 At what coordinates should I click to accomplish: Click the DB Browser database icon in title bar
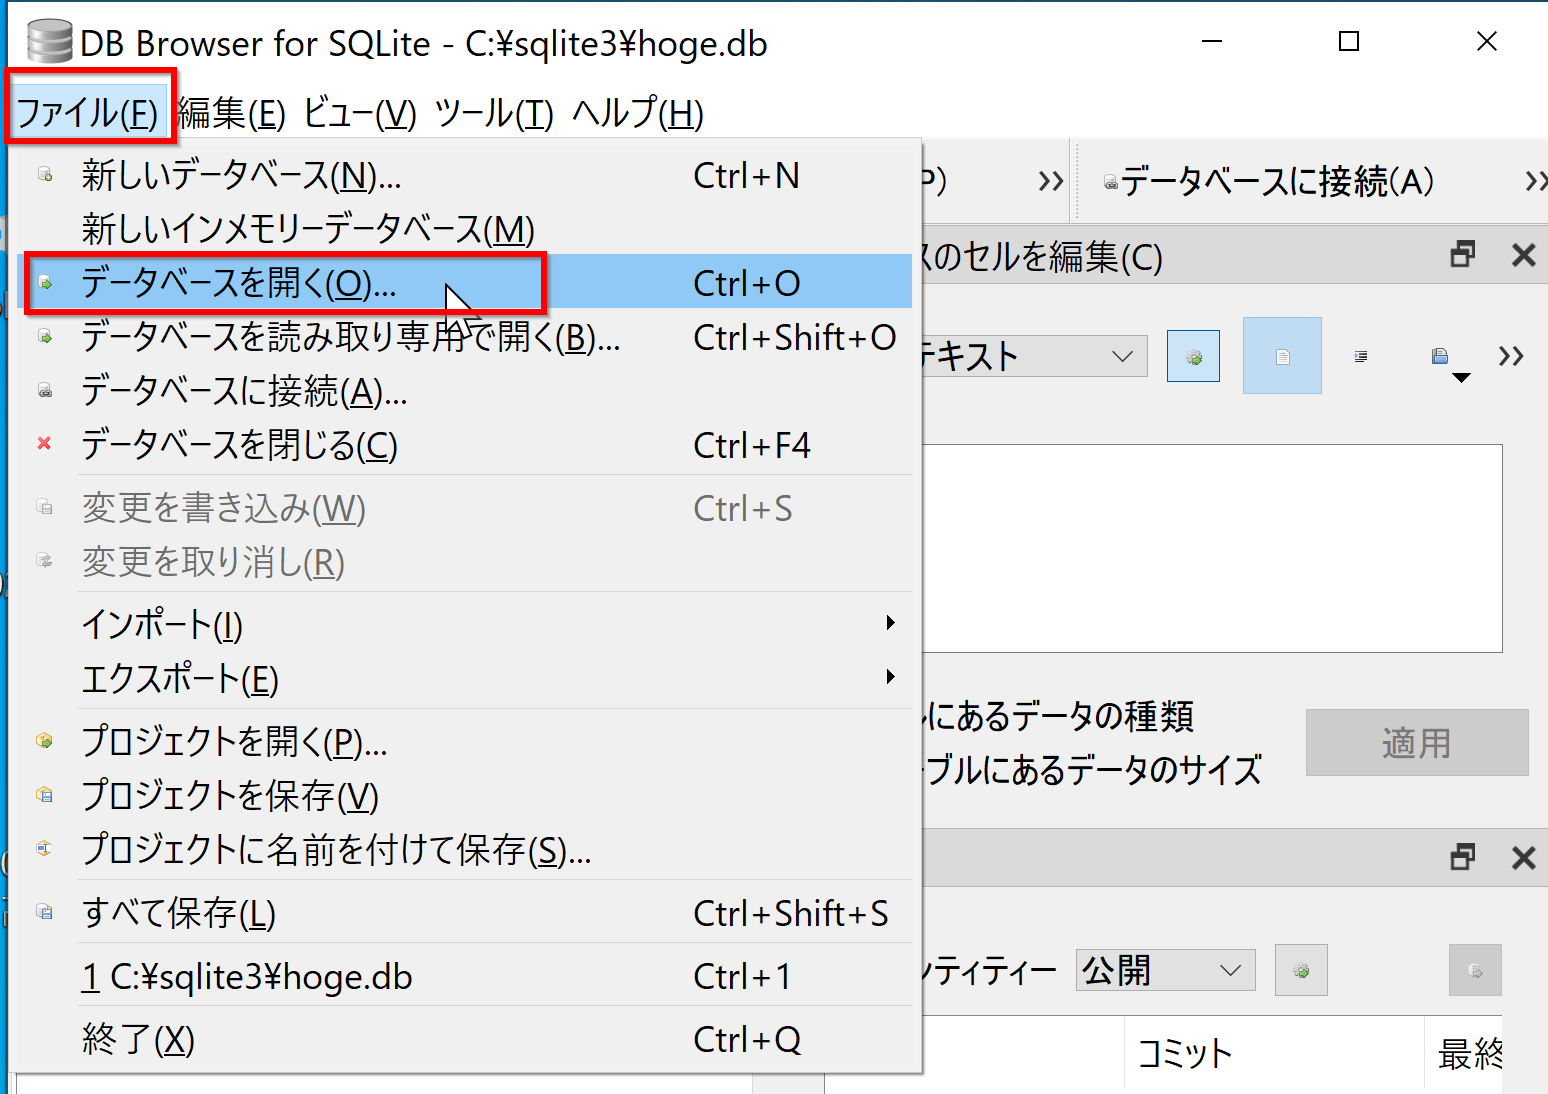tap(49, 42)
